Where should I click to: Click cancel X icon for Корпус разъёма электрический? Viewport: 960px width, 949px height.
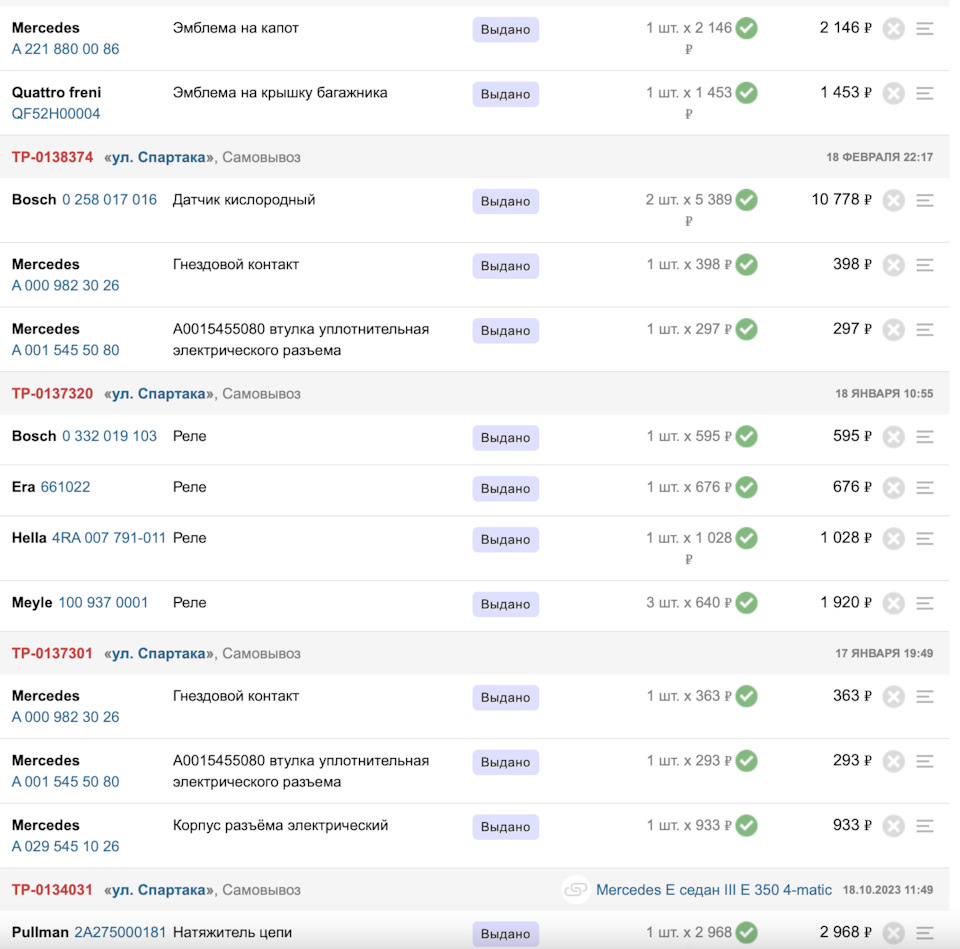coord(893,826)
